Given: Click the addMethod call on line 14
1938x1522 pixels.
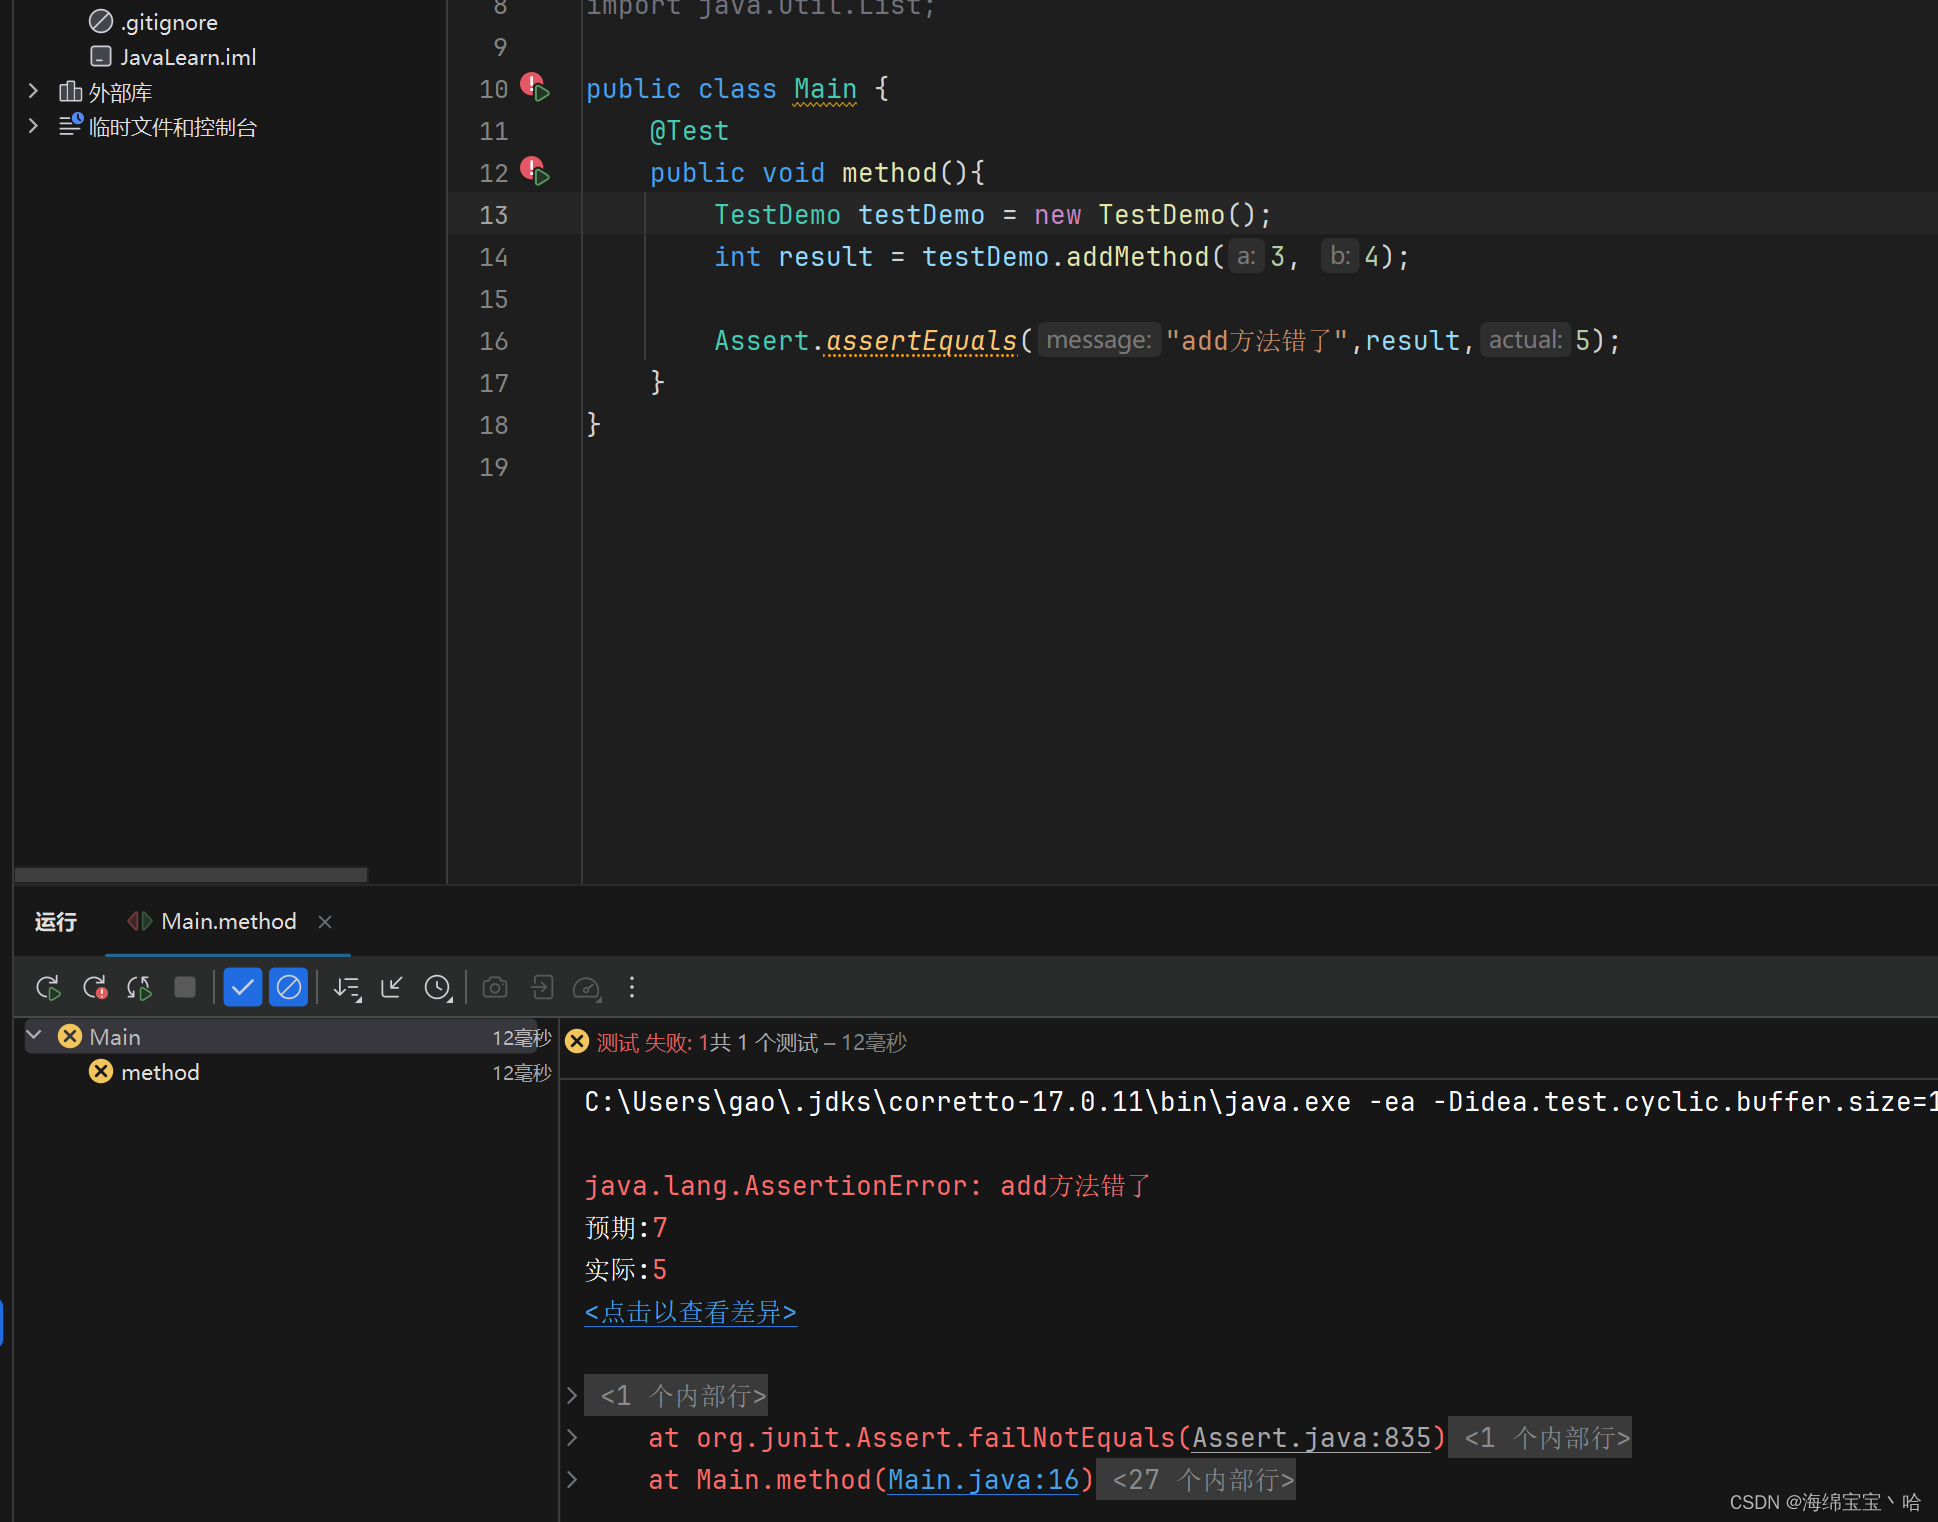Looking at the screenshot, I should (x=1138, y=257).
